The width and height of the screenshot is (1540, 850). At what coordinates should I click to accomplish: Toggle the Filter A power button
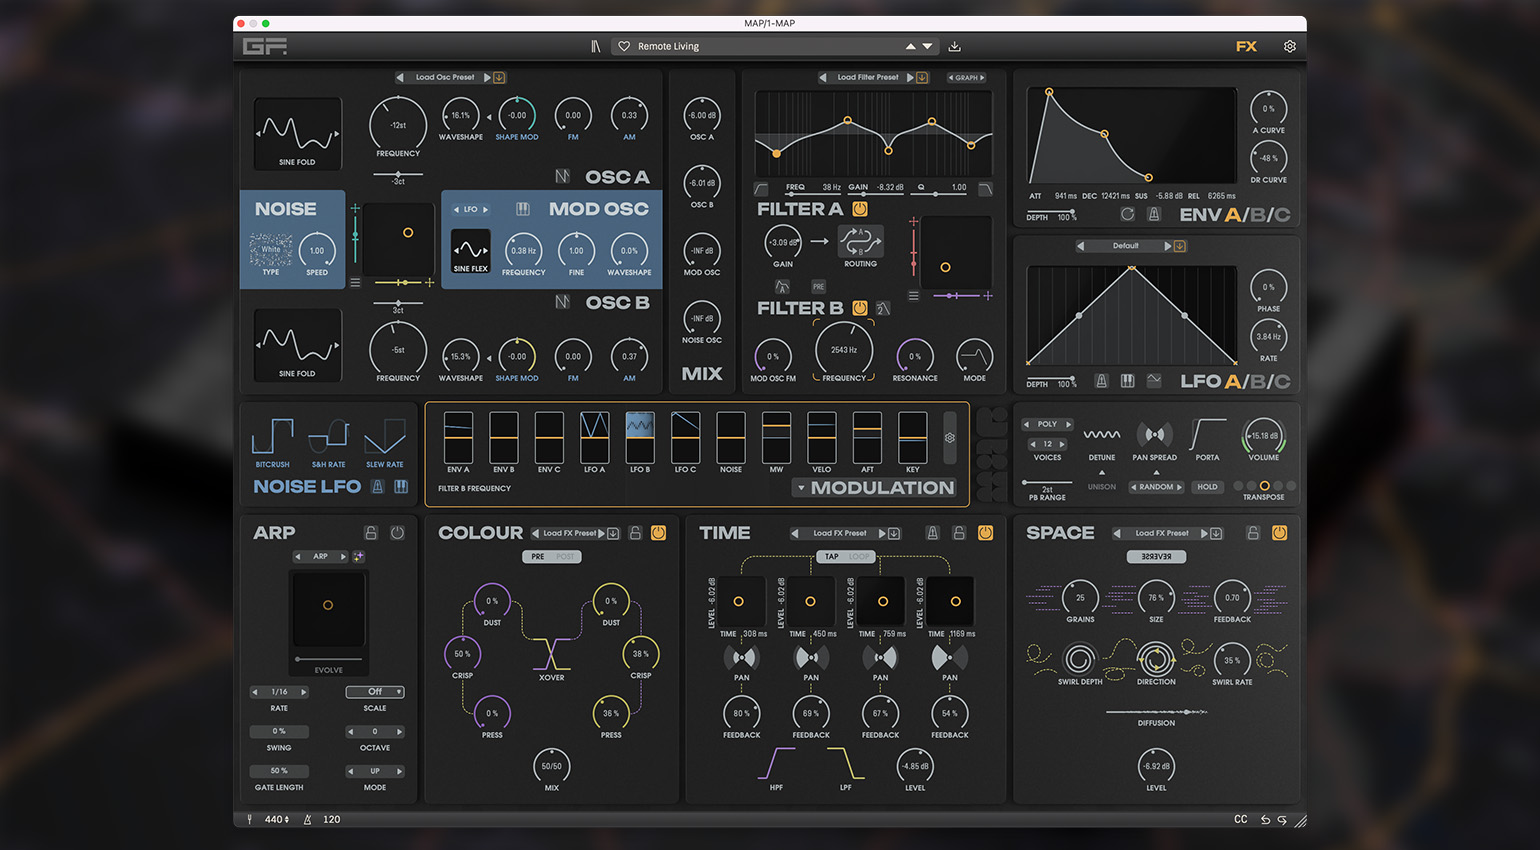[860, 209]
